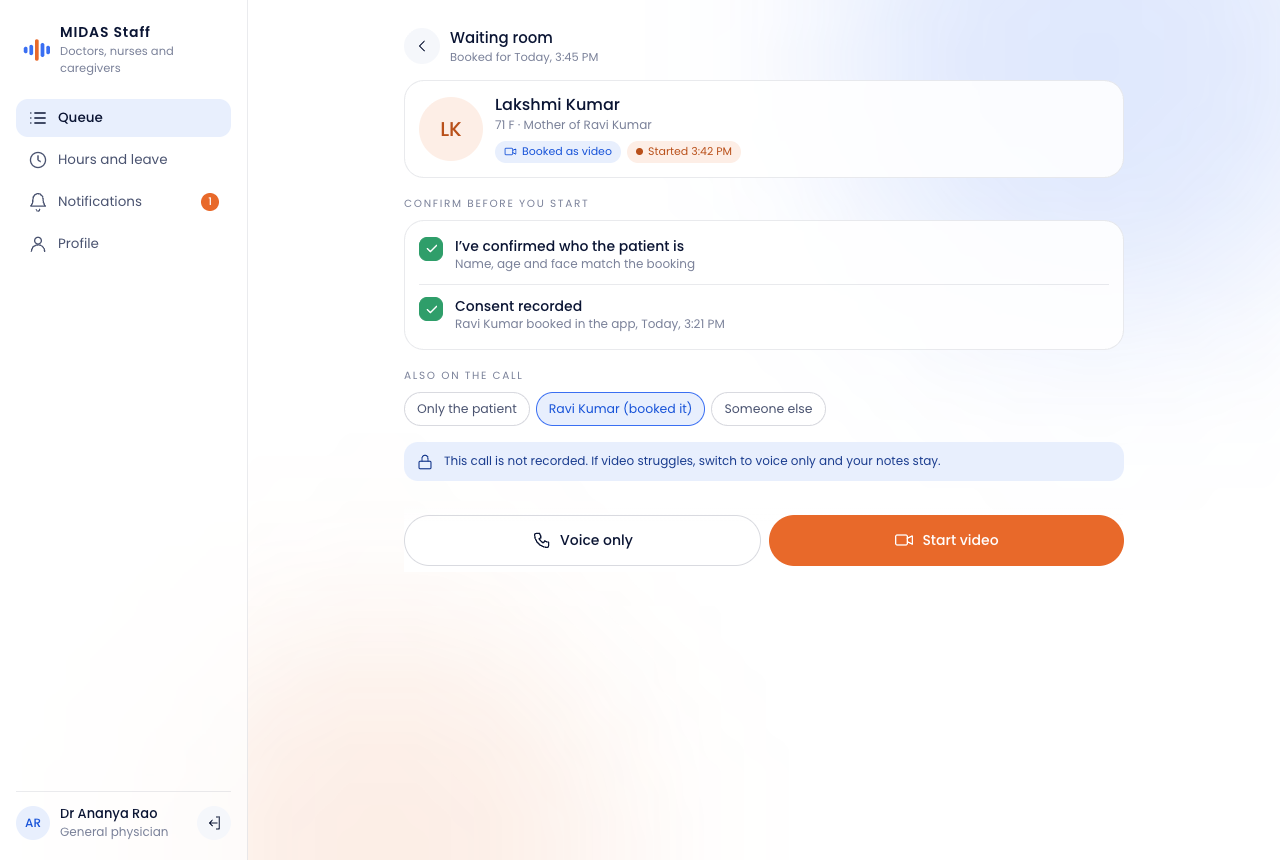Click the sign-out icon next to Dr Ananya Rao
This screenshot has width=1280, height=860.
click(x=214, y=823)
